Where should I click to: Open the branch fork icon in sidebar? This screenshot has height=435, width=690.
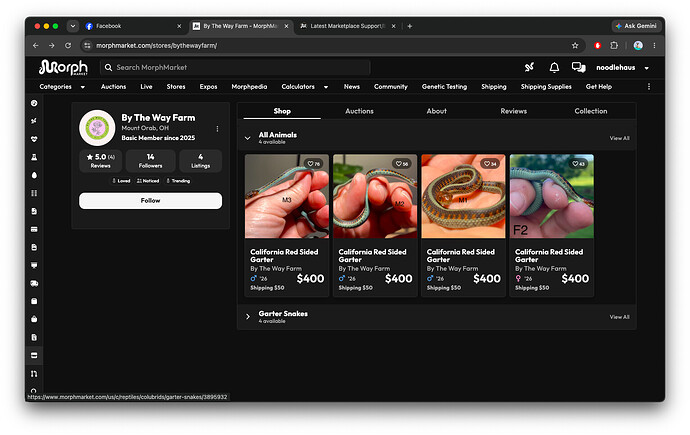pyautogui.click(x=34, y=373)
